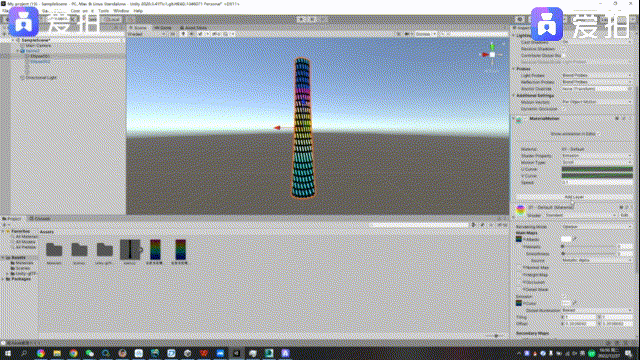Open the Help menu
The width and height of the screenshot is (640, 360).
click(138, 11)
